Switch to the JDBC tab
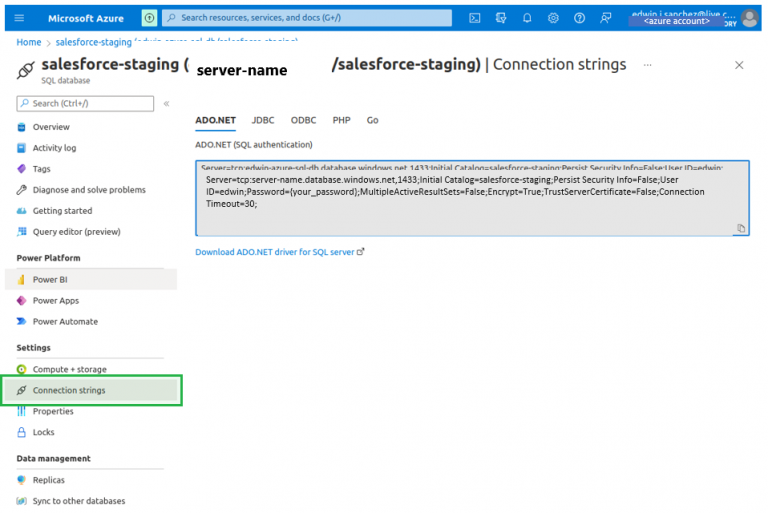The width and height of the screenshot is (768, 513). pos(263,120)
